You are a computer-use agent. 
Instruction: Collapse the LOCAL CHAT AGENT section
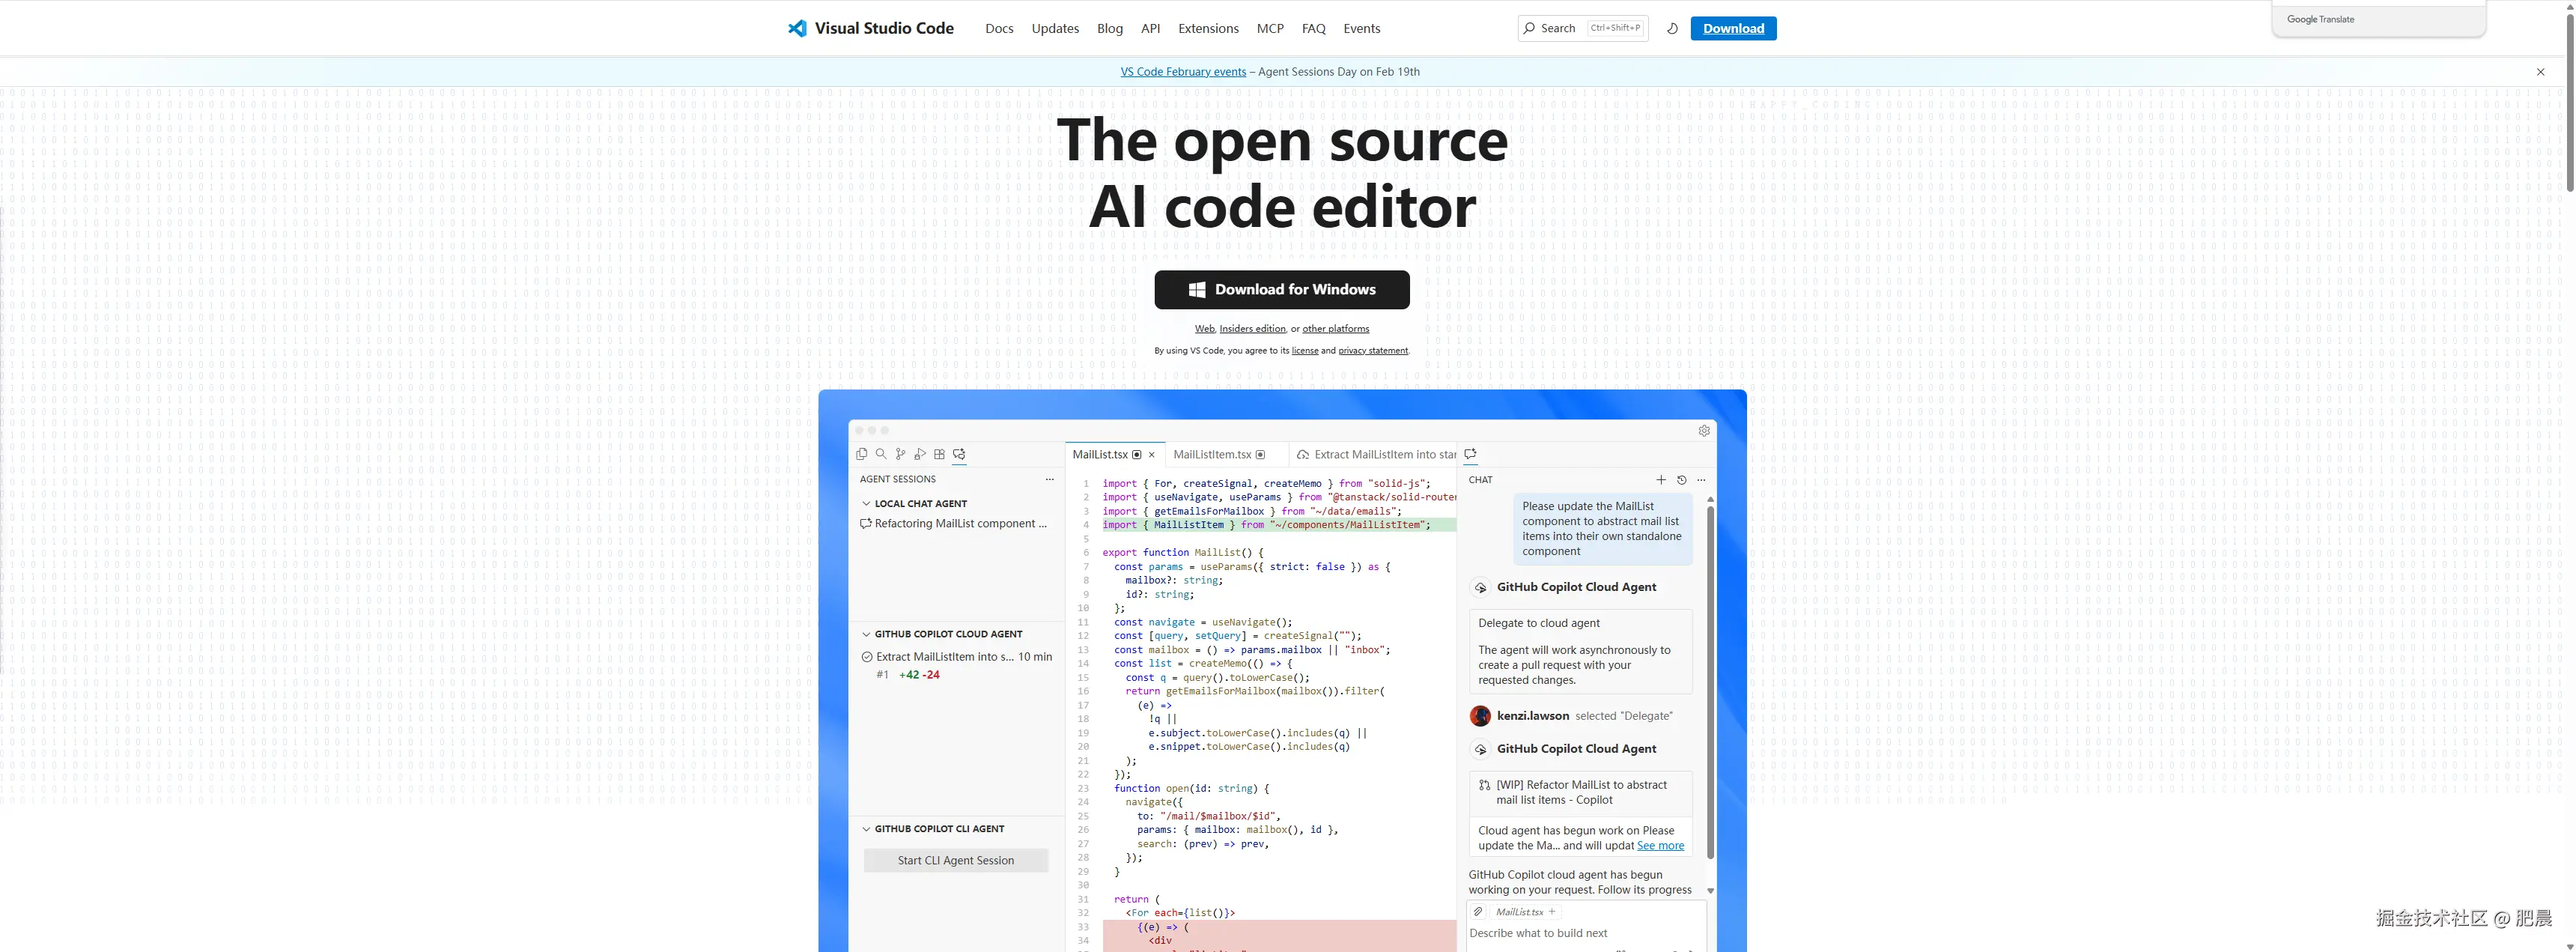coord(866,503)
